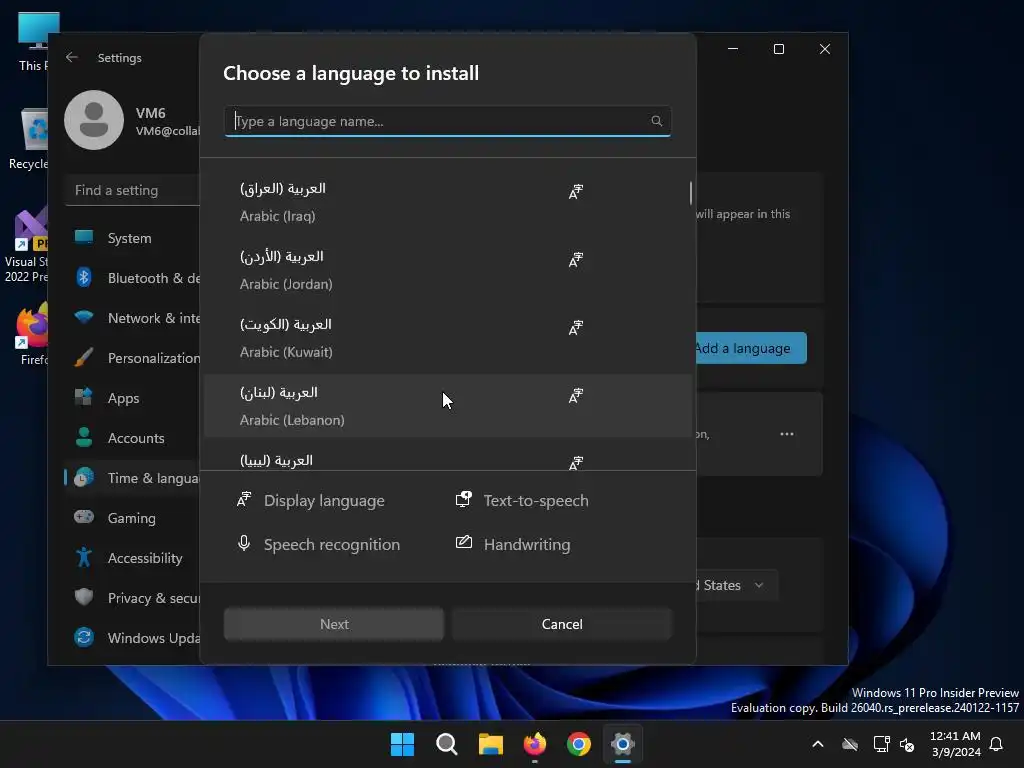Expand the United States region dropdown
This screenshot has width=1024, height=768.
point(735,585)
